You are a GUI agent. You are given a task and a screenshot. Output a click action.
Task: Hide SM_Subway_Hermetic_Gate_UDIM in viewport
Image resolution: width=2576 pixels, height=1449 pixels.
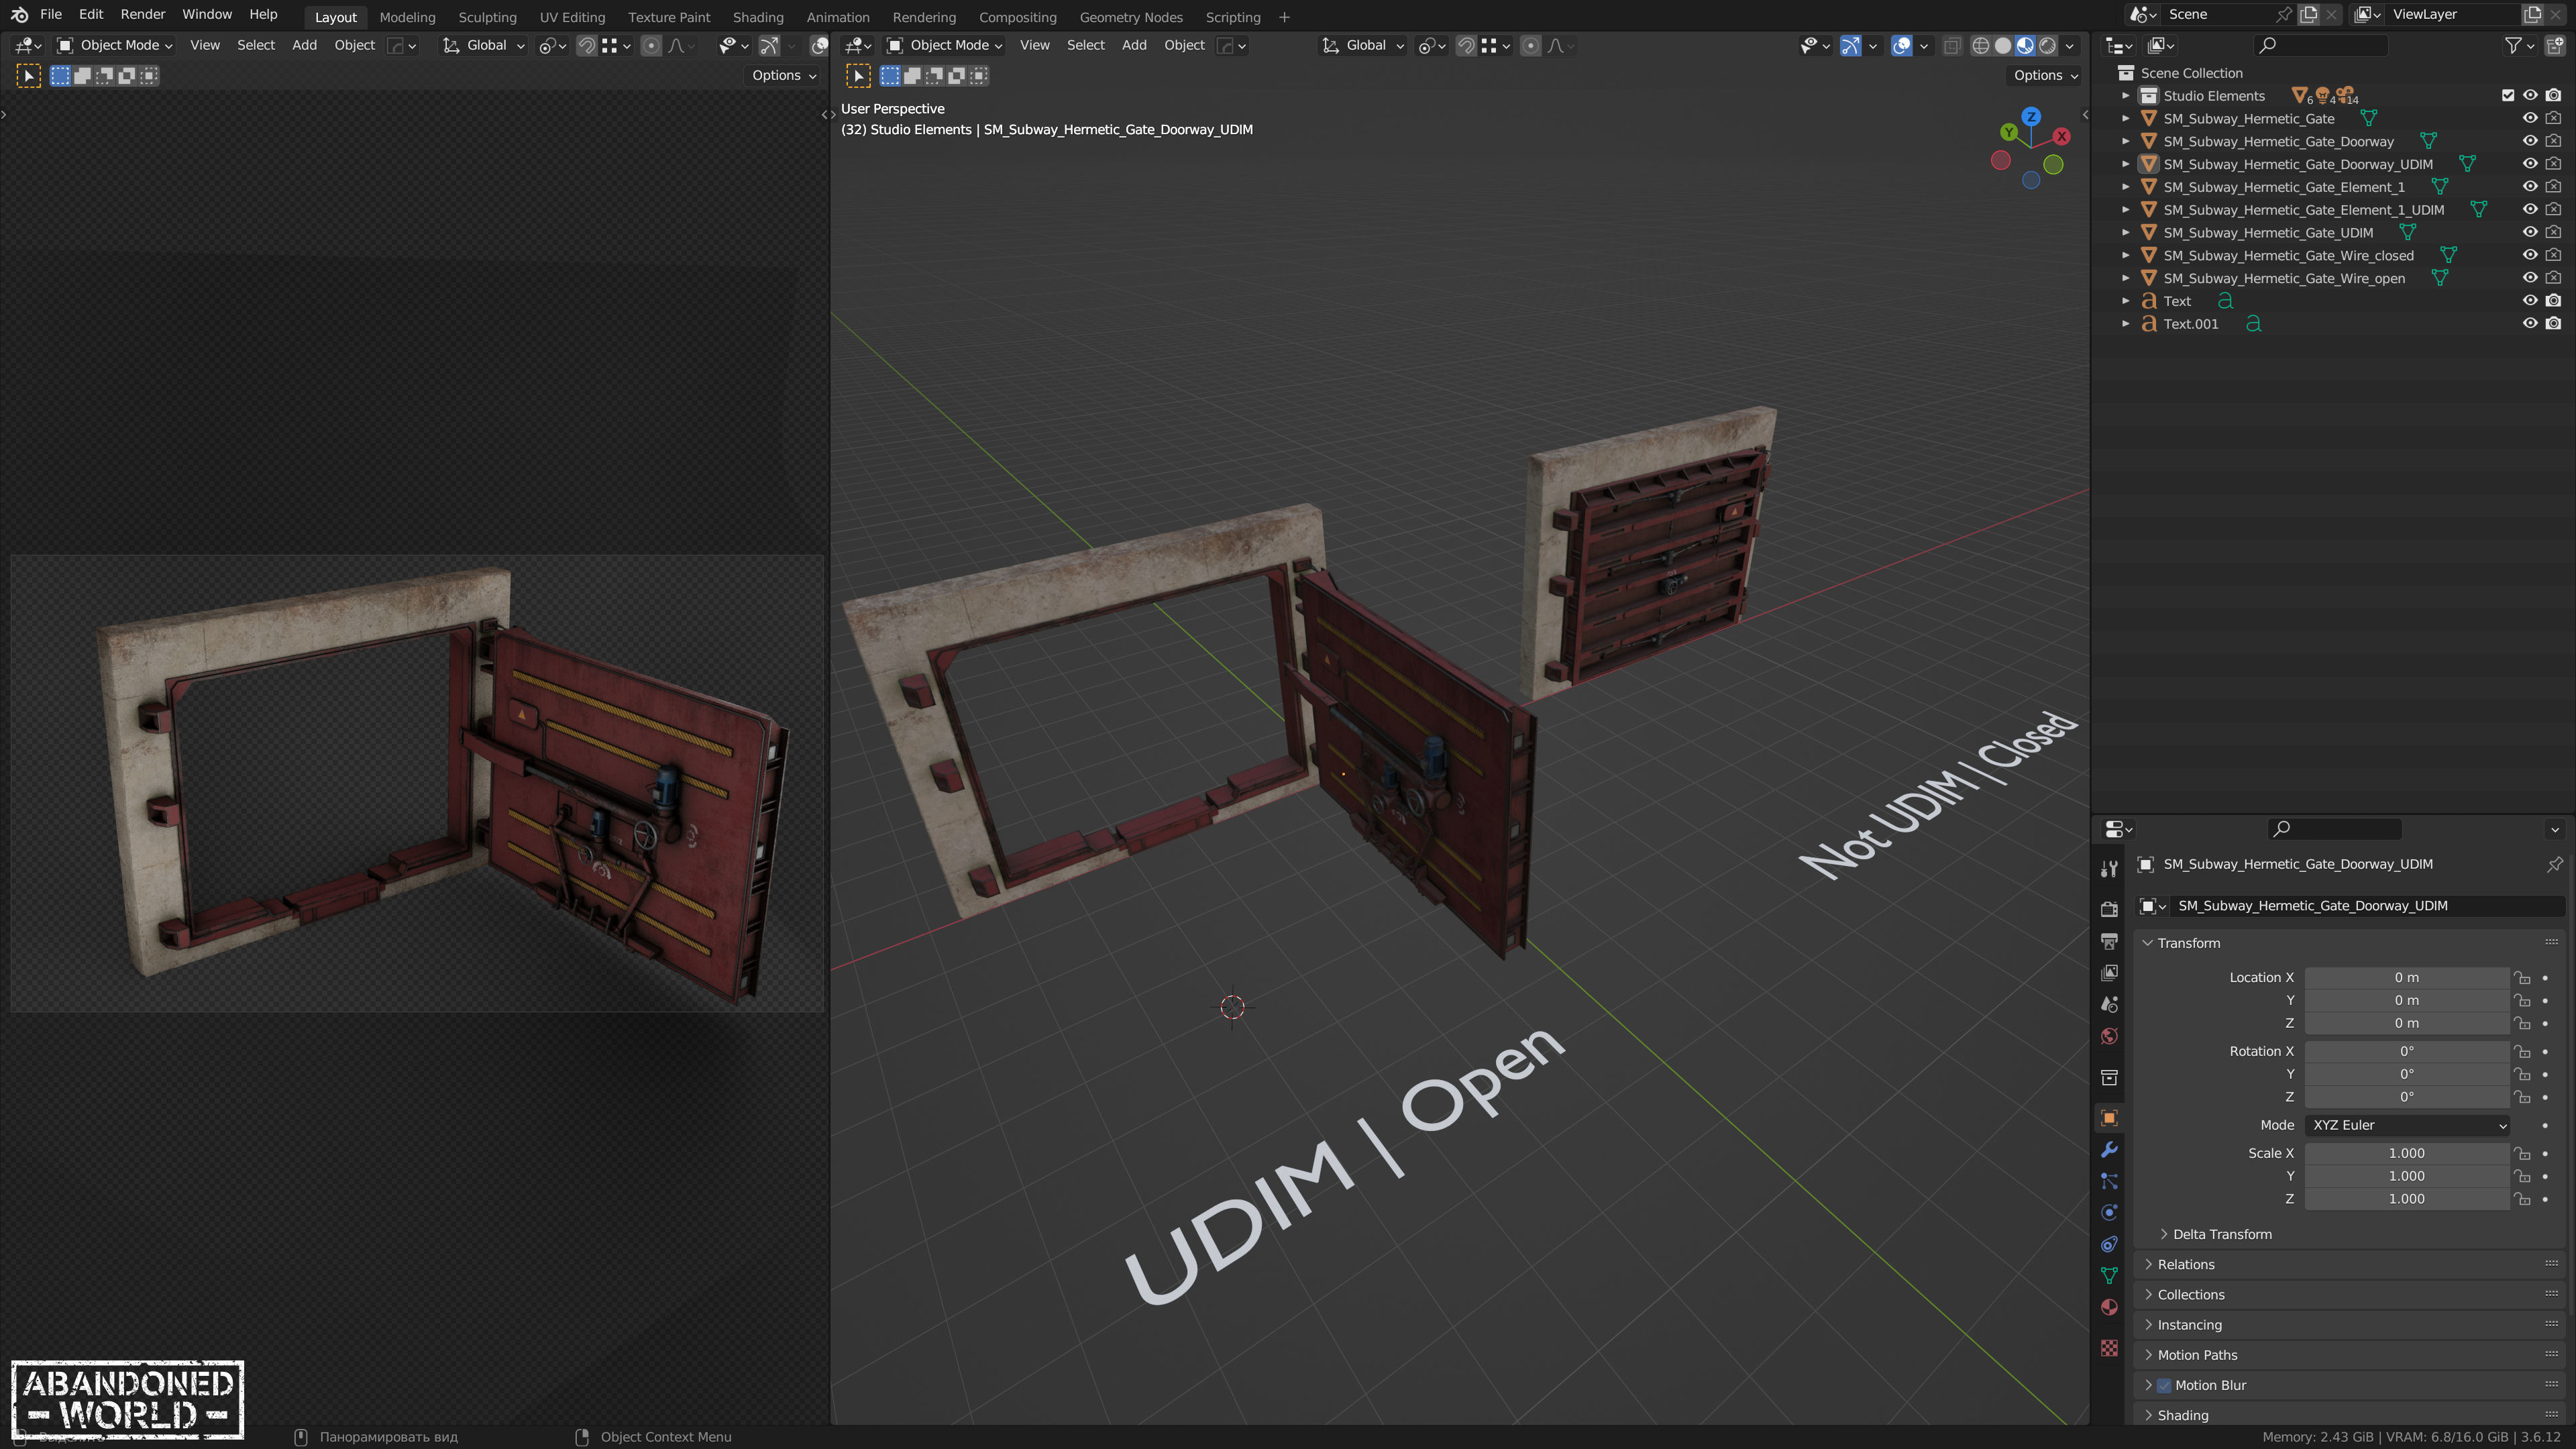pos(2530,232)
